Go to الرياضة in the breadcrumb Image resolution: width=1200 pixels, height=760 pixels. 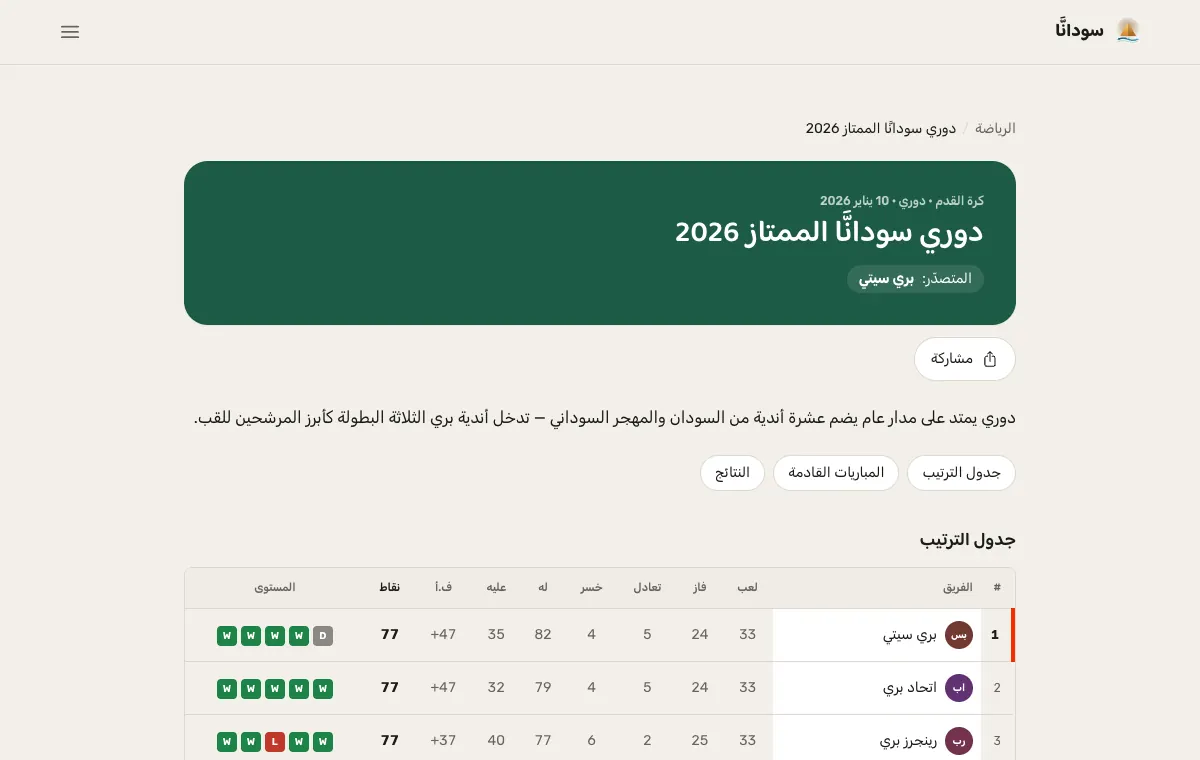tap(995, 128)
